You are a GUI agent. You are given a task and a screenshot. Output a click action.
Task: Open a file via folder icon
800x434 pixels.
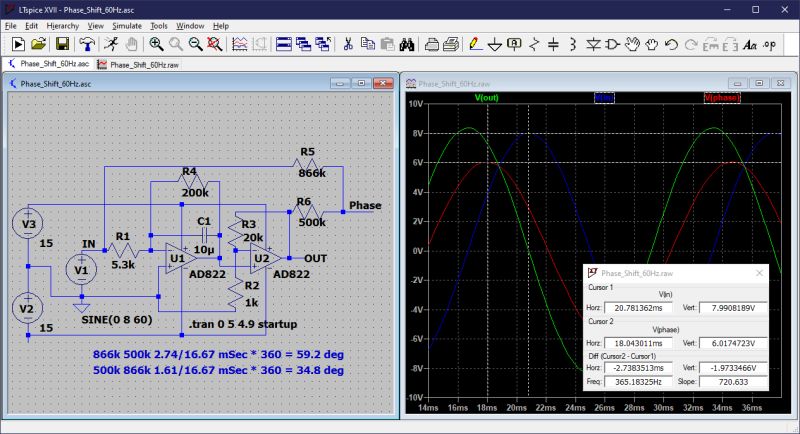click(38, 44)
